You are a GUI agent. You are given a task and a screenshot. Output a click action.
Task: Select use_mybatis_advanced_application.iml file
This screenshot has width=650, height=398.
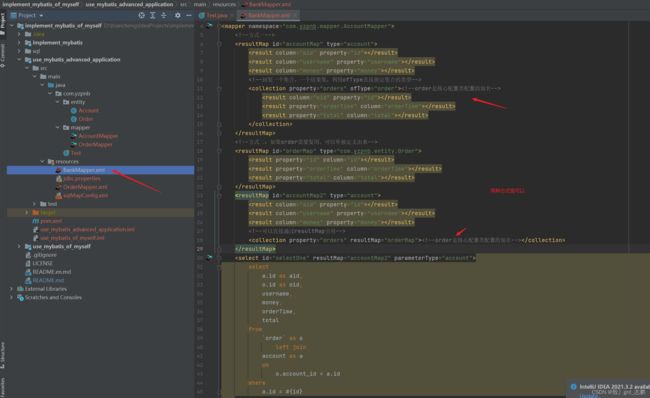(x=87, y=229)
